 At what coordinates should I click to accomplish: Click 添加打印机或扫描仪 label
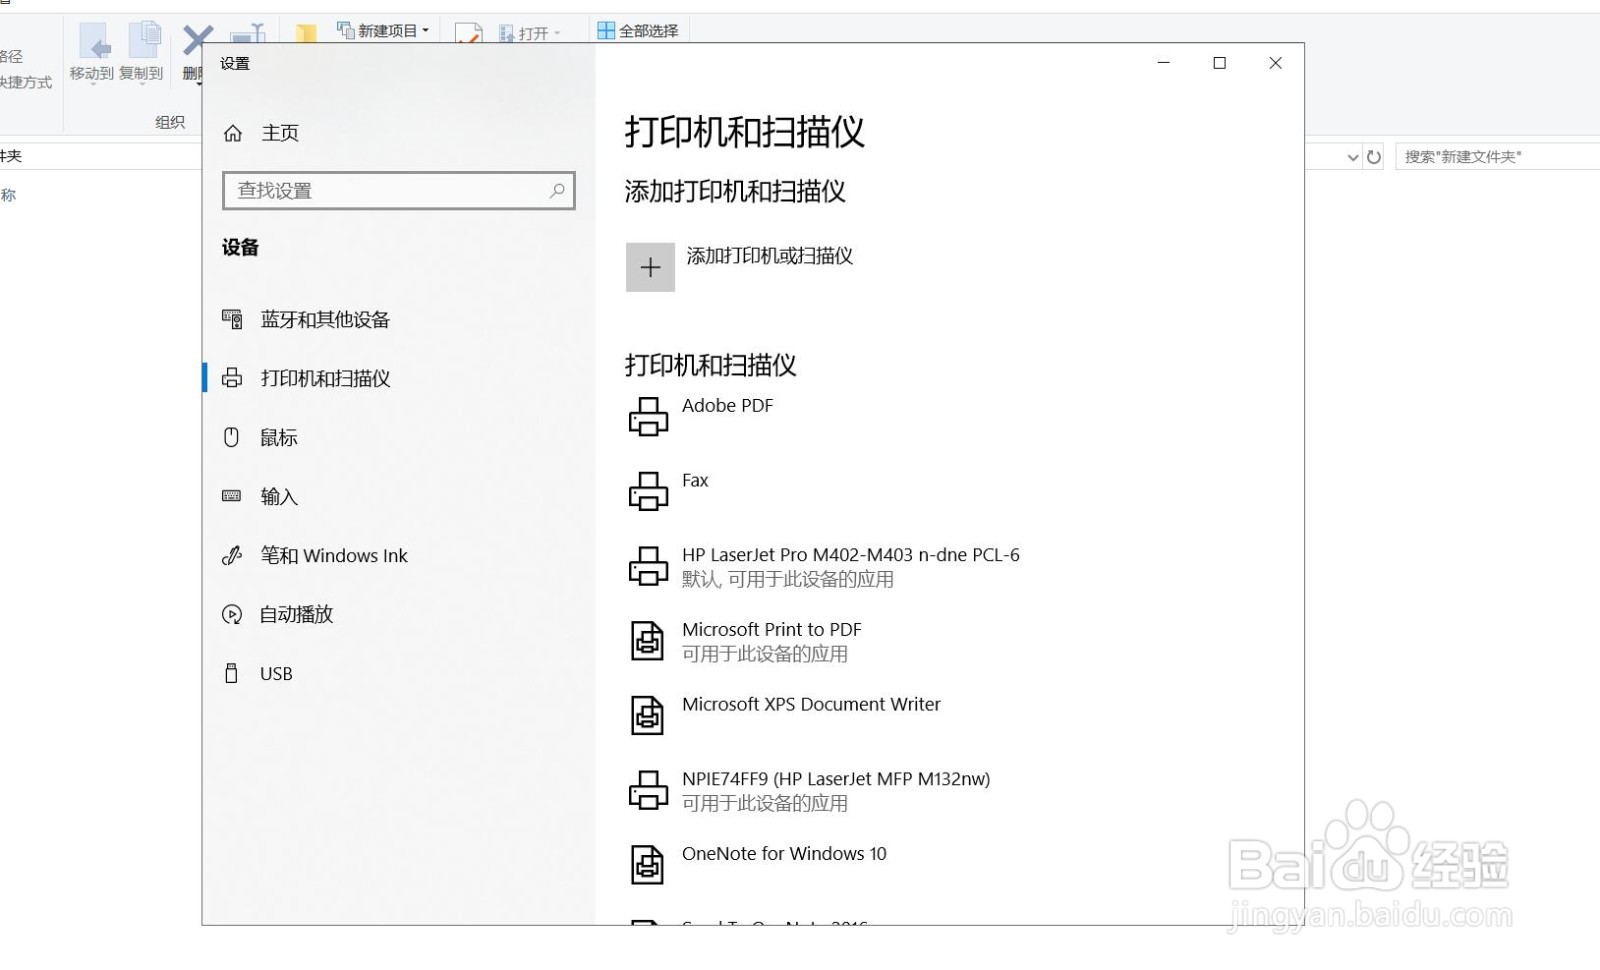[x=769, y=256]
